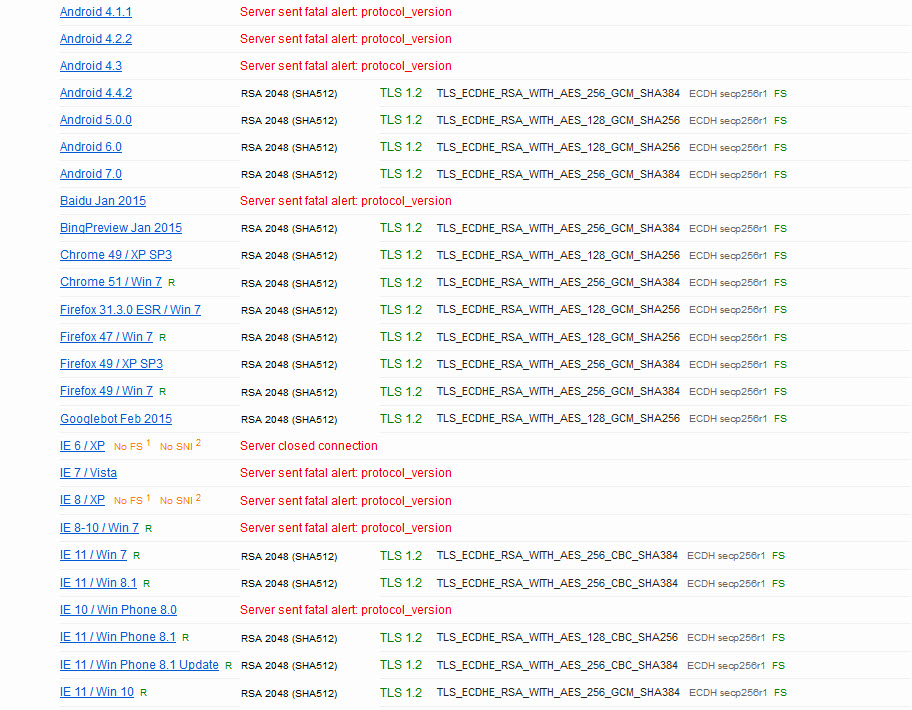Open the IE 11 / Win 10 link
912x710 pixels.
click(x=97, y=692)
